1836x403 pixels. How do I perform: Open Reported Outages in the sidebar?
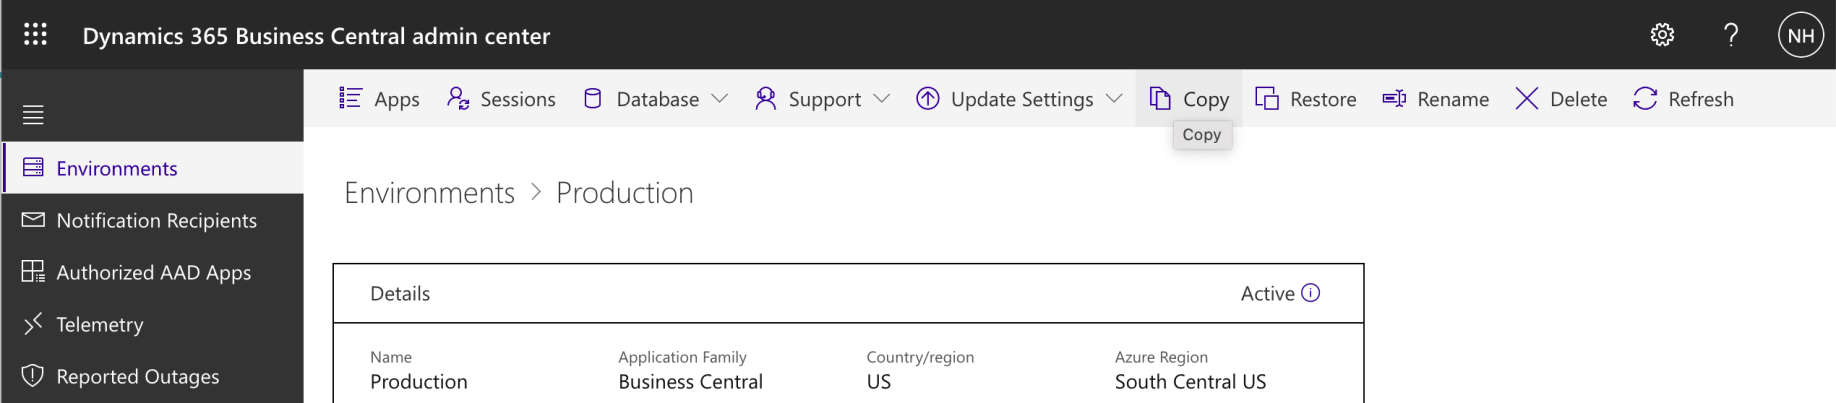(x=137, y=376)
